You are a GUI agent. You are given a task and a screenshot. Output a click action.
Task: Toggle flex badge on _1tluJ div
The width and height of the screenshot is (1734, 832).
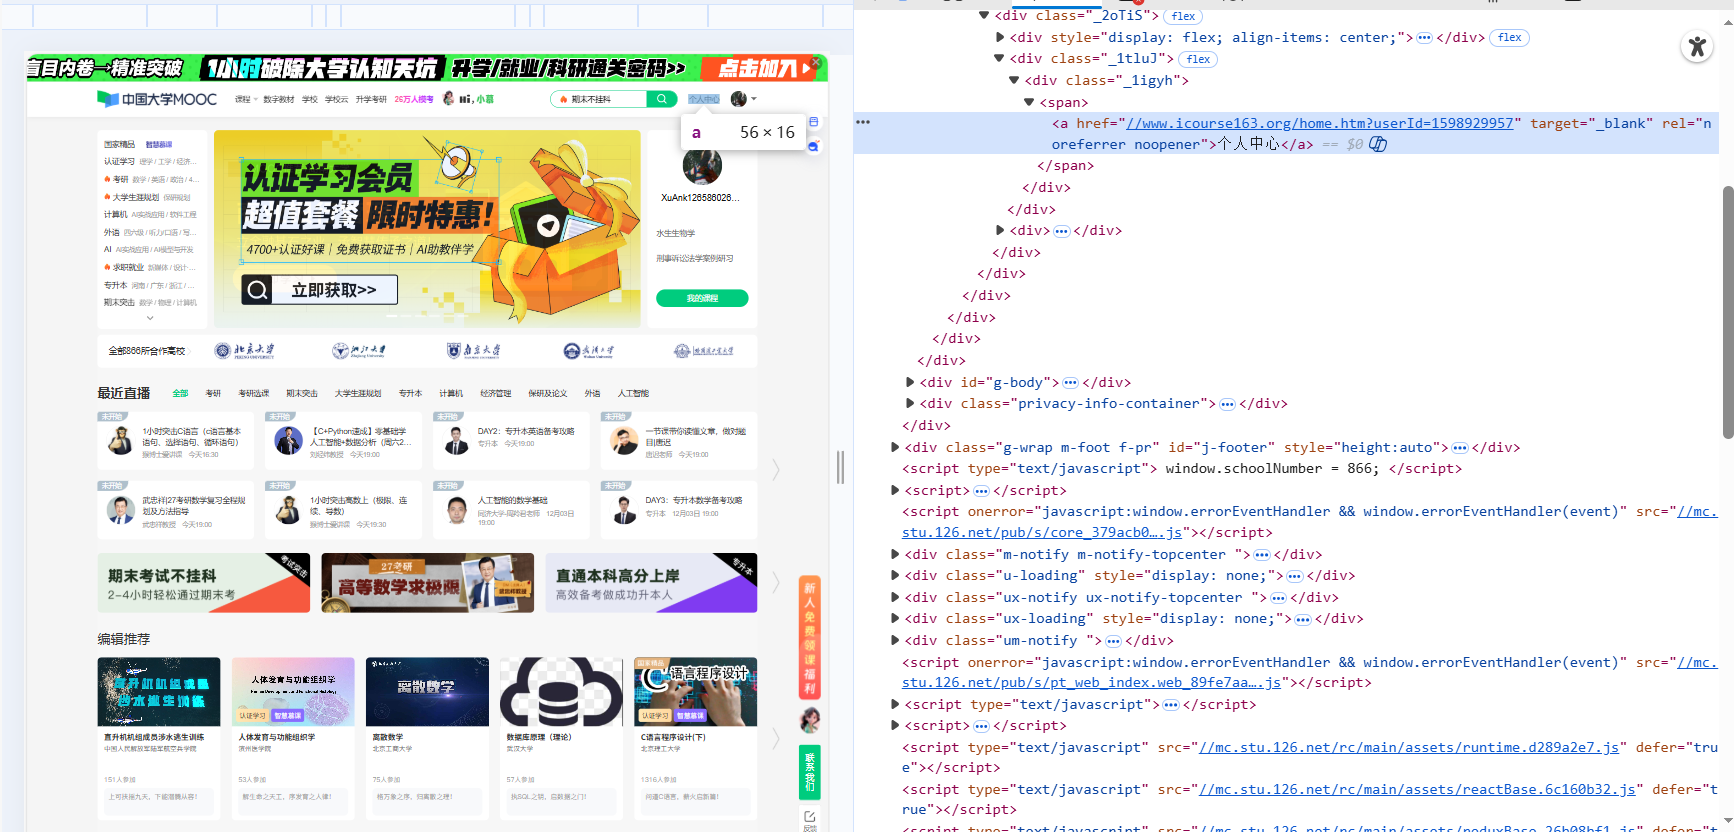[1199, 59]
